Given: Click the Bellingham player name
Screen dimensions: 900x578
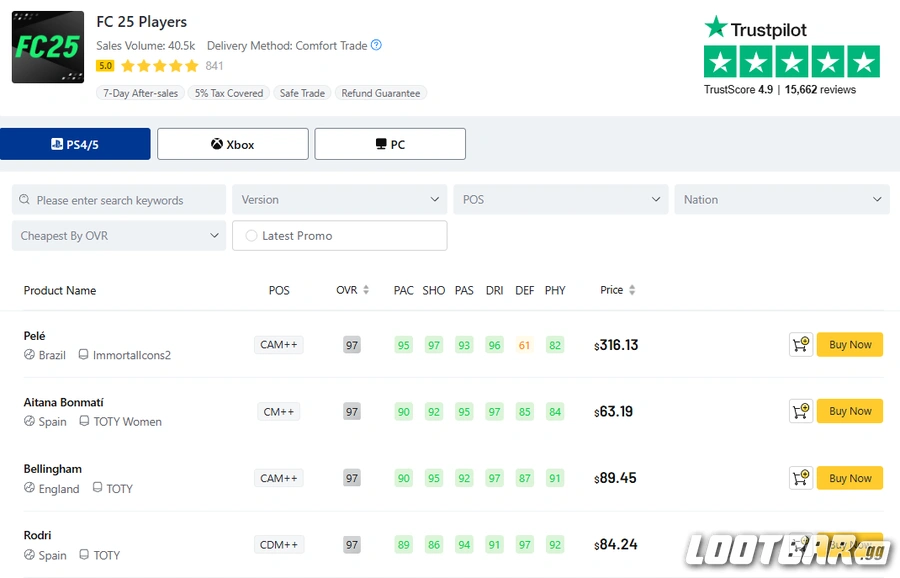Looking at the screenshot, I should [x=53, y=469].
